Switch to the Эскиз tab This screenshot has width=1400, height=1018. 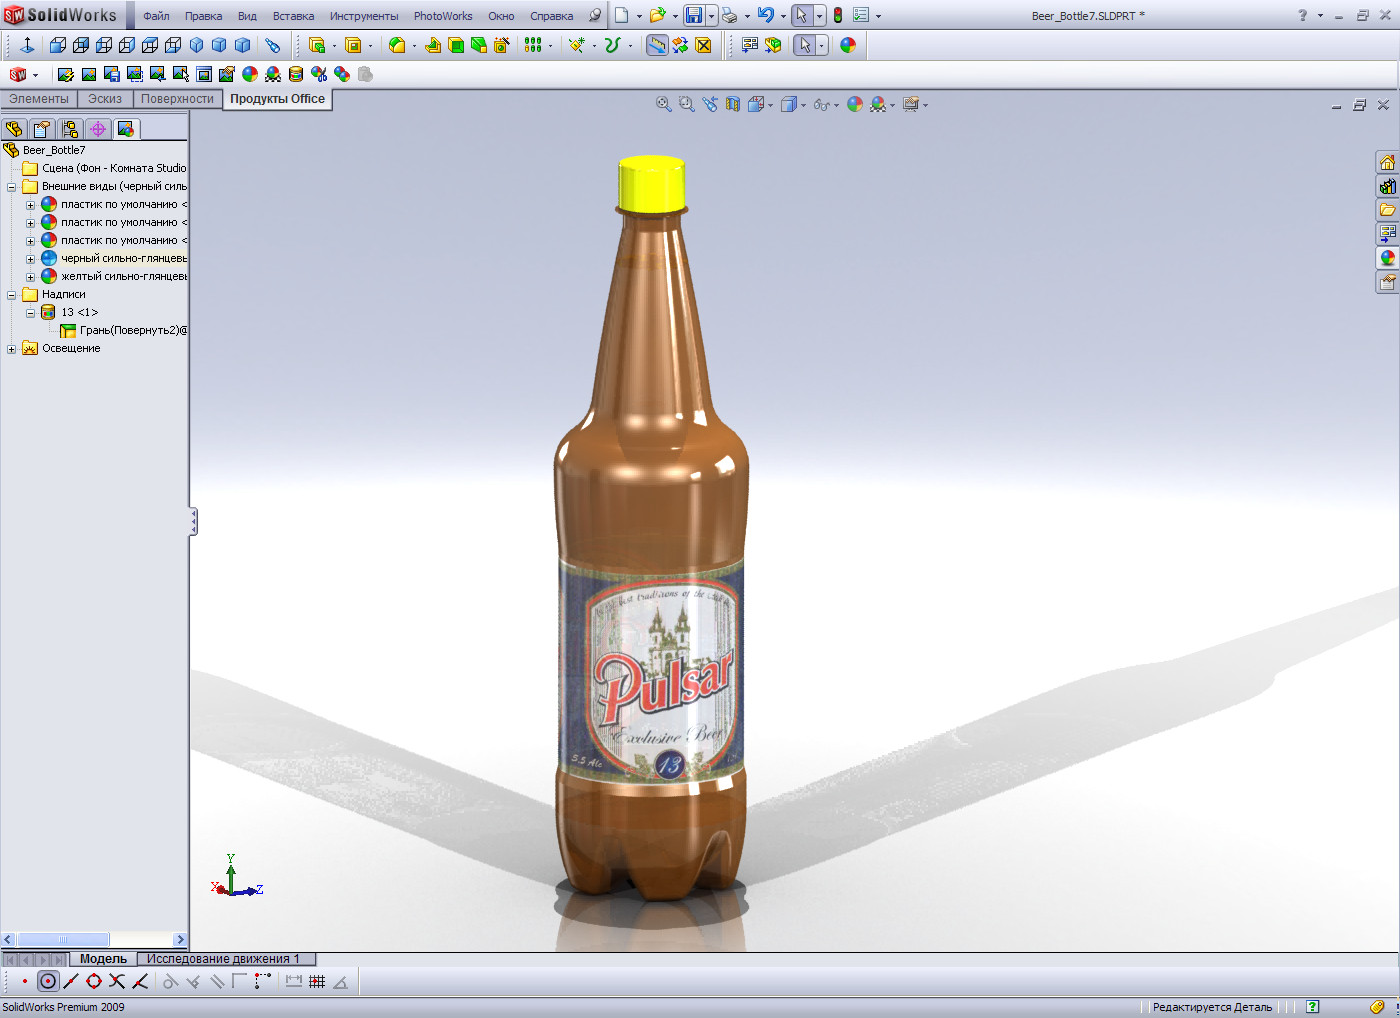(x=105, y=99)
